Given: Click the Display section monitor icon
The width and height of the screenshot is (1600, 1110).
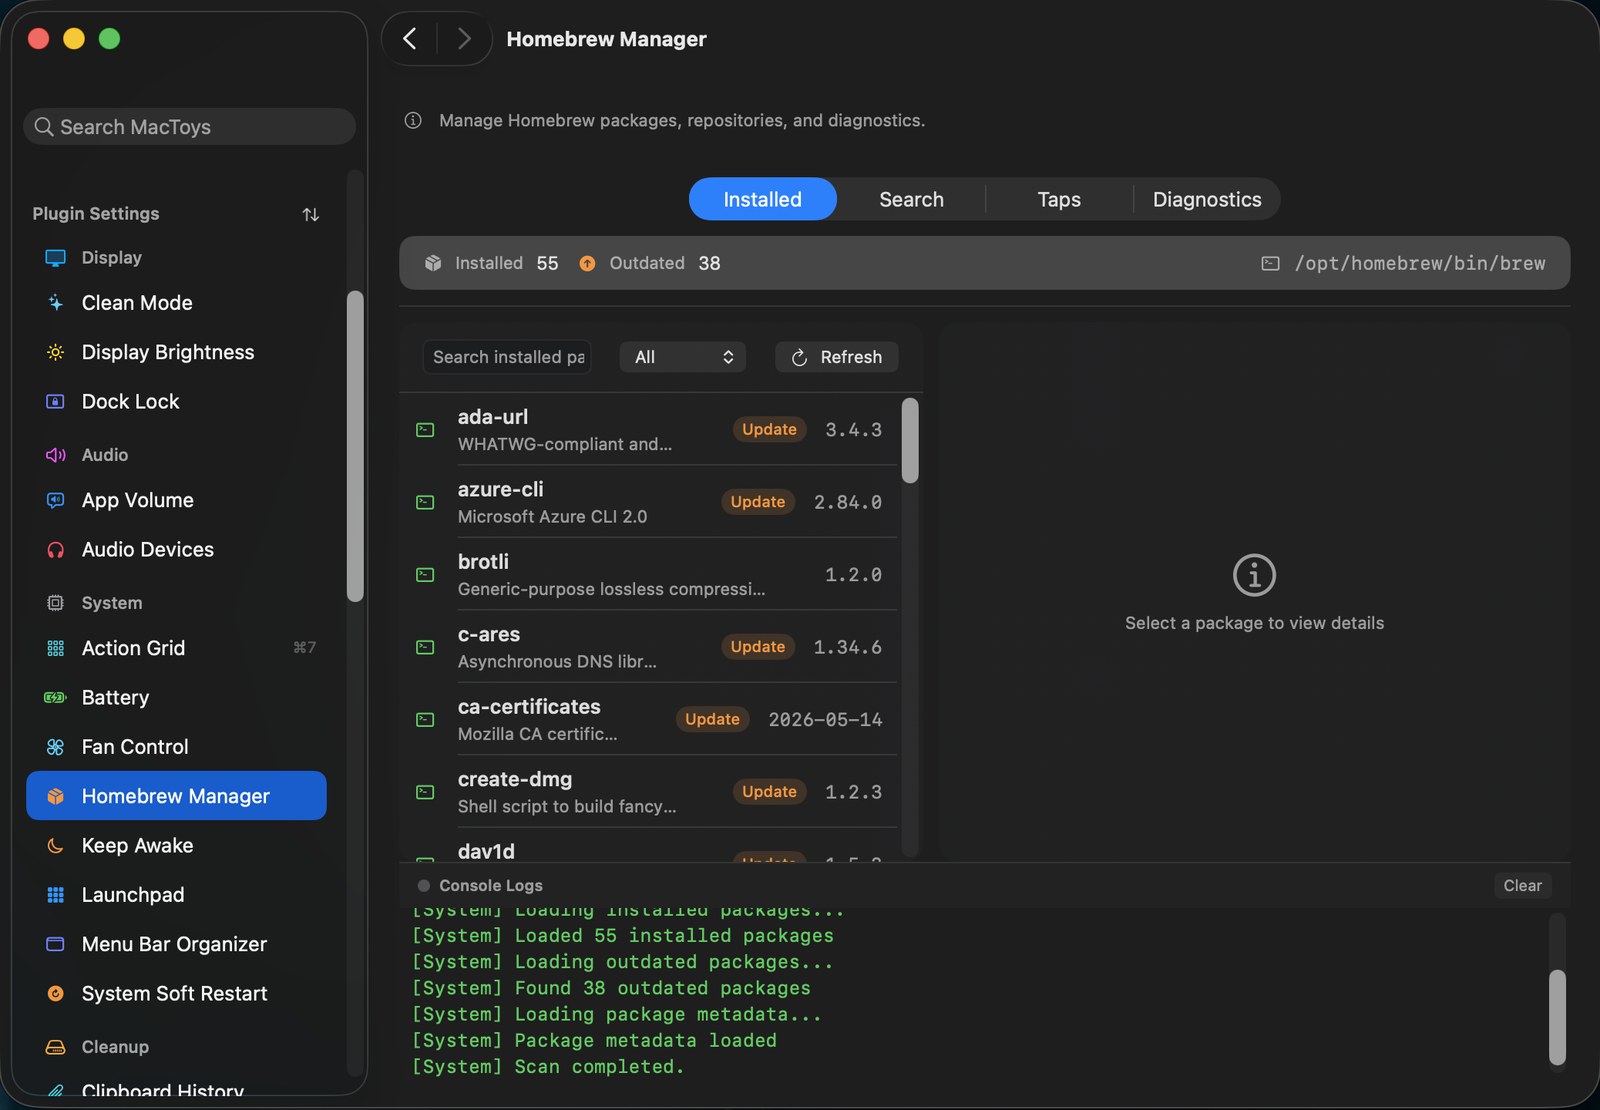Looking at the screenshot, I should (x=55, y=258).
